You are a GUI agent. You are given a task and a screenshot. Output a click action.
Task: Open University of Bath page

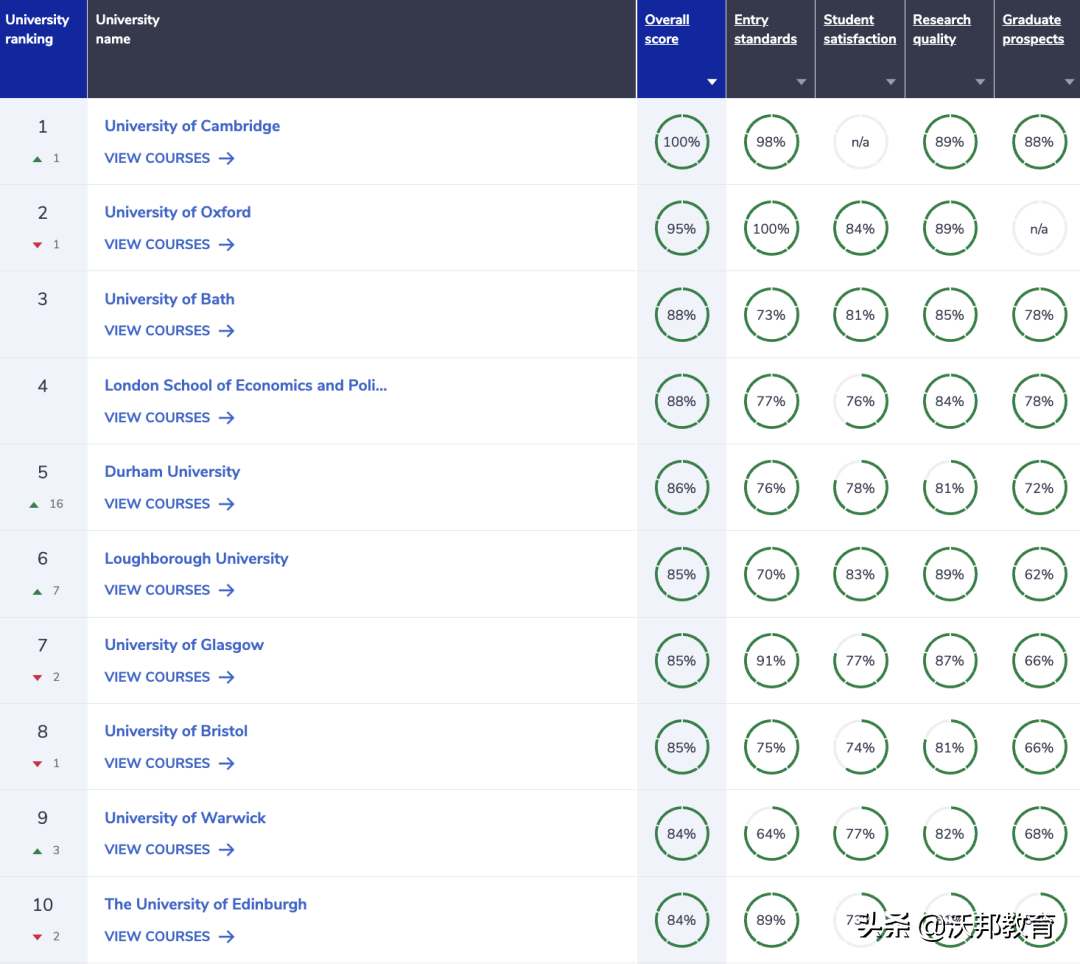click(169, 299)
